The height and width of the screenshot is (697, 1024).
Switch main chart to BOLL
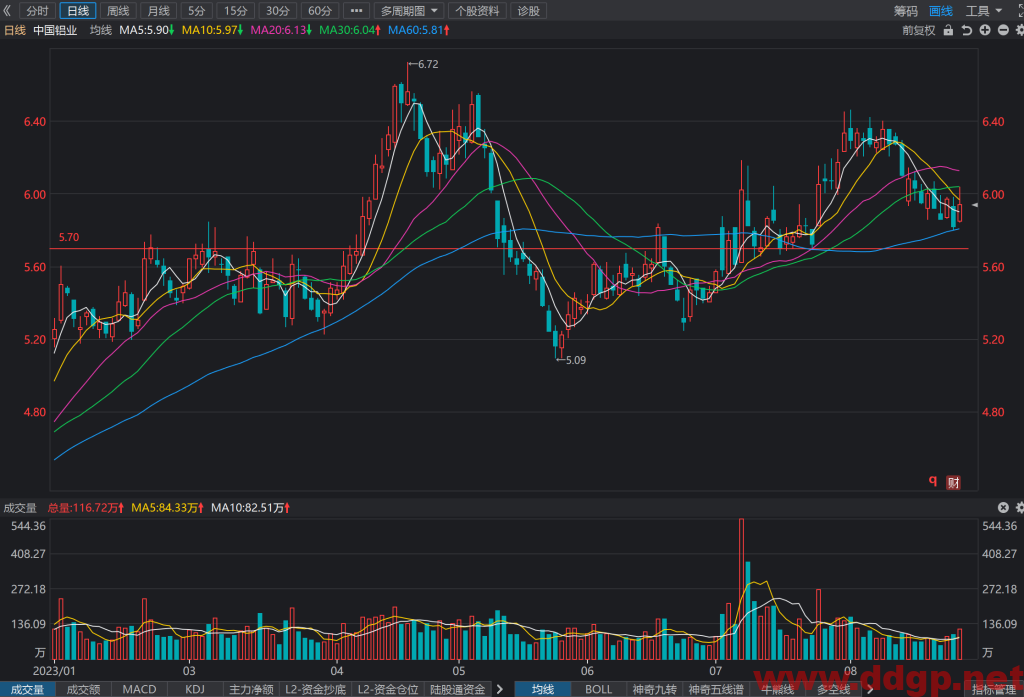pyautogui.click(x=598, y=689)
